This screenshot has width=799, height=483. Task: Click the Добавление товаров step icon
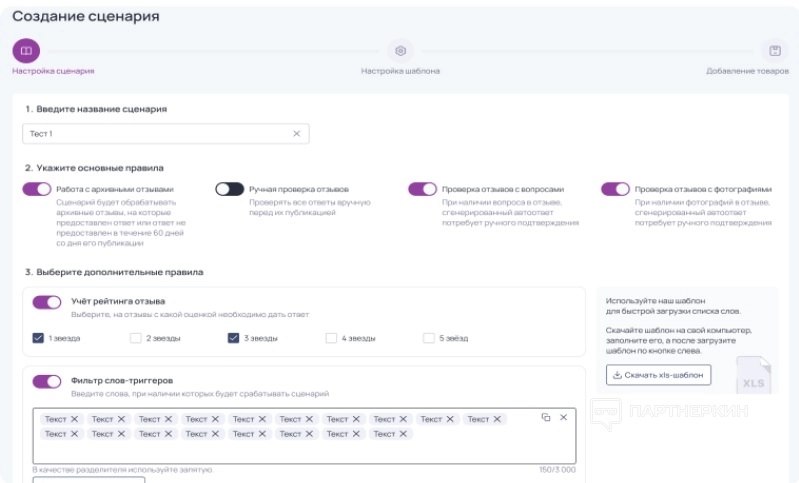click(x=774, y=50)
